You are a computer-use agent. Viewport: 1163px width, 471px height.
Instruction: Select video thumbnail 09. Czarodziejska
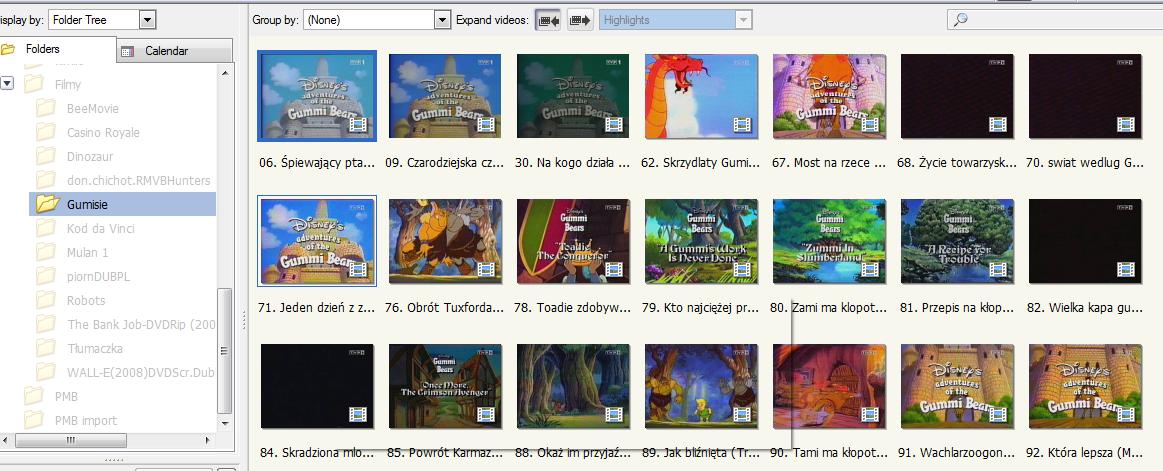coord(445,96)
